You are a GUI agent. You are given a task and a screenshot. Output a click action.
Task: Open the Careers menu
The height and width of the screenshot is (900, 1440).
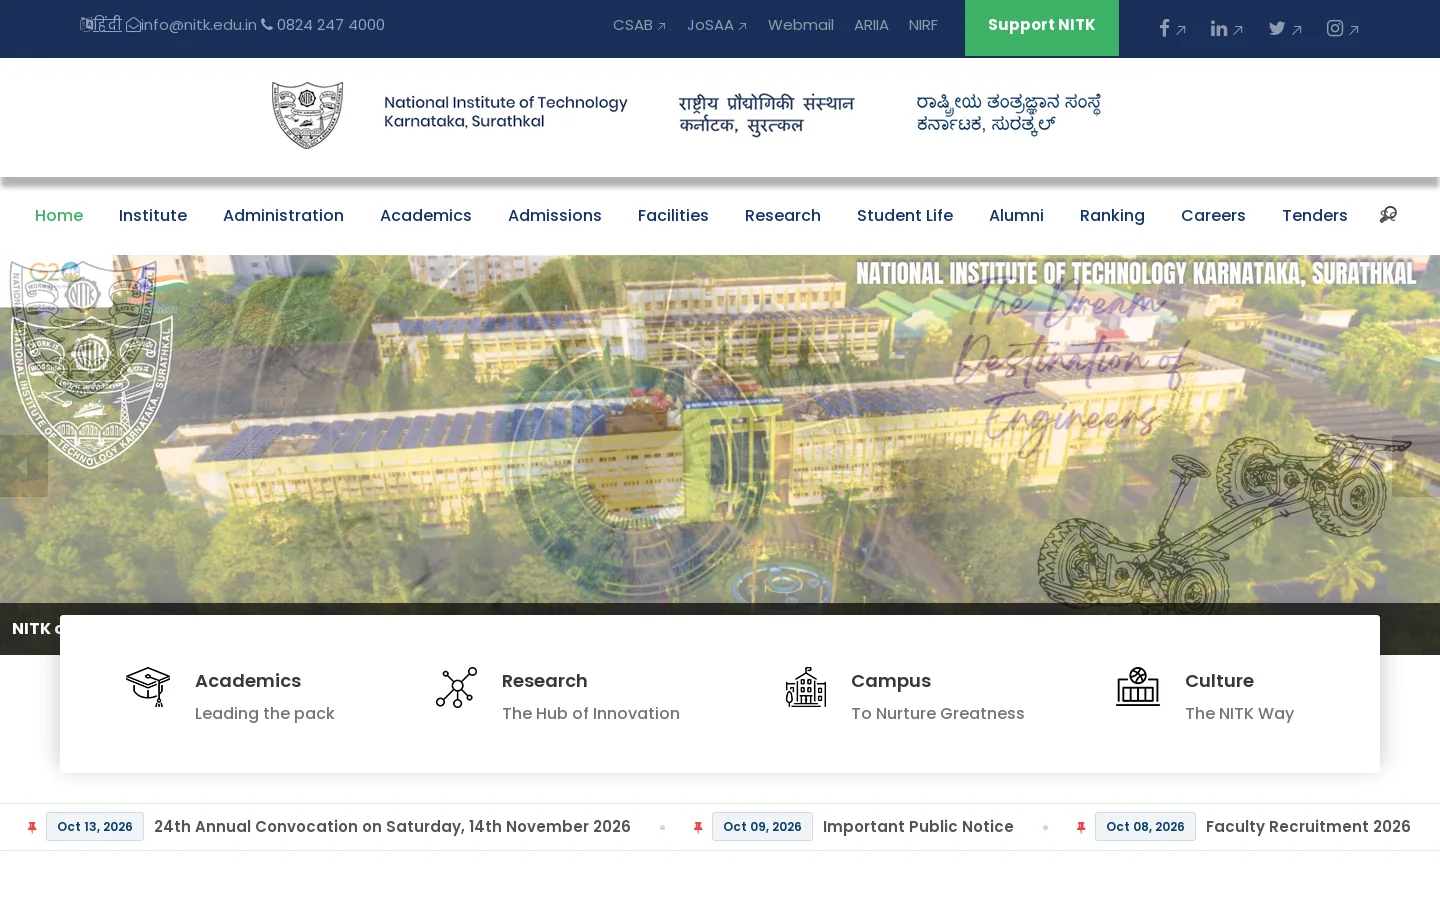pos(1213,215)
